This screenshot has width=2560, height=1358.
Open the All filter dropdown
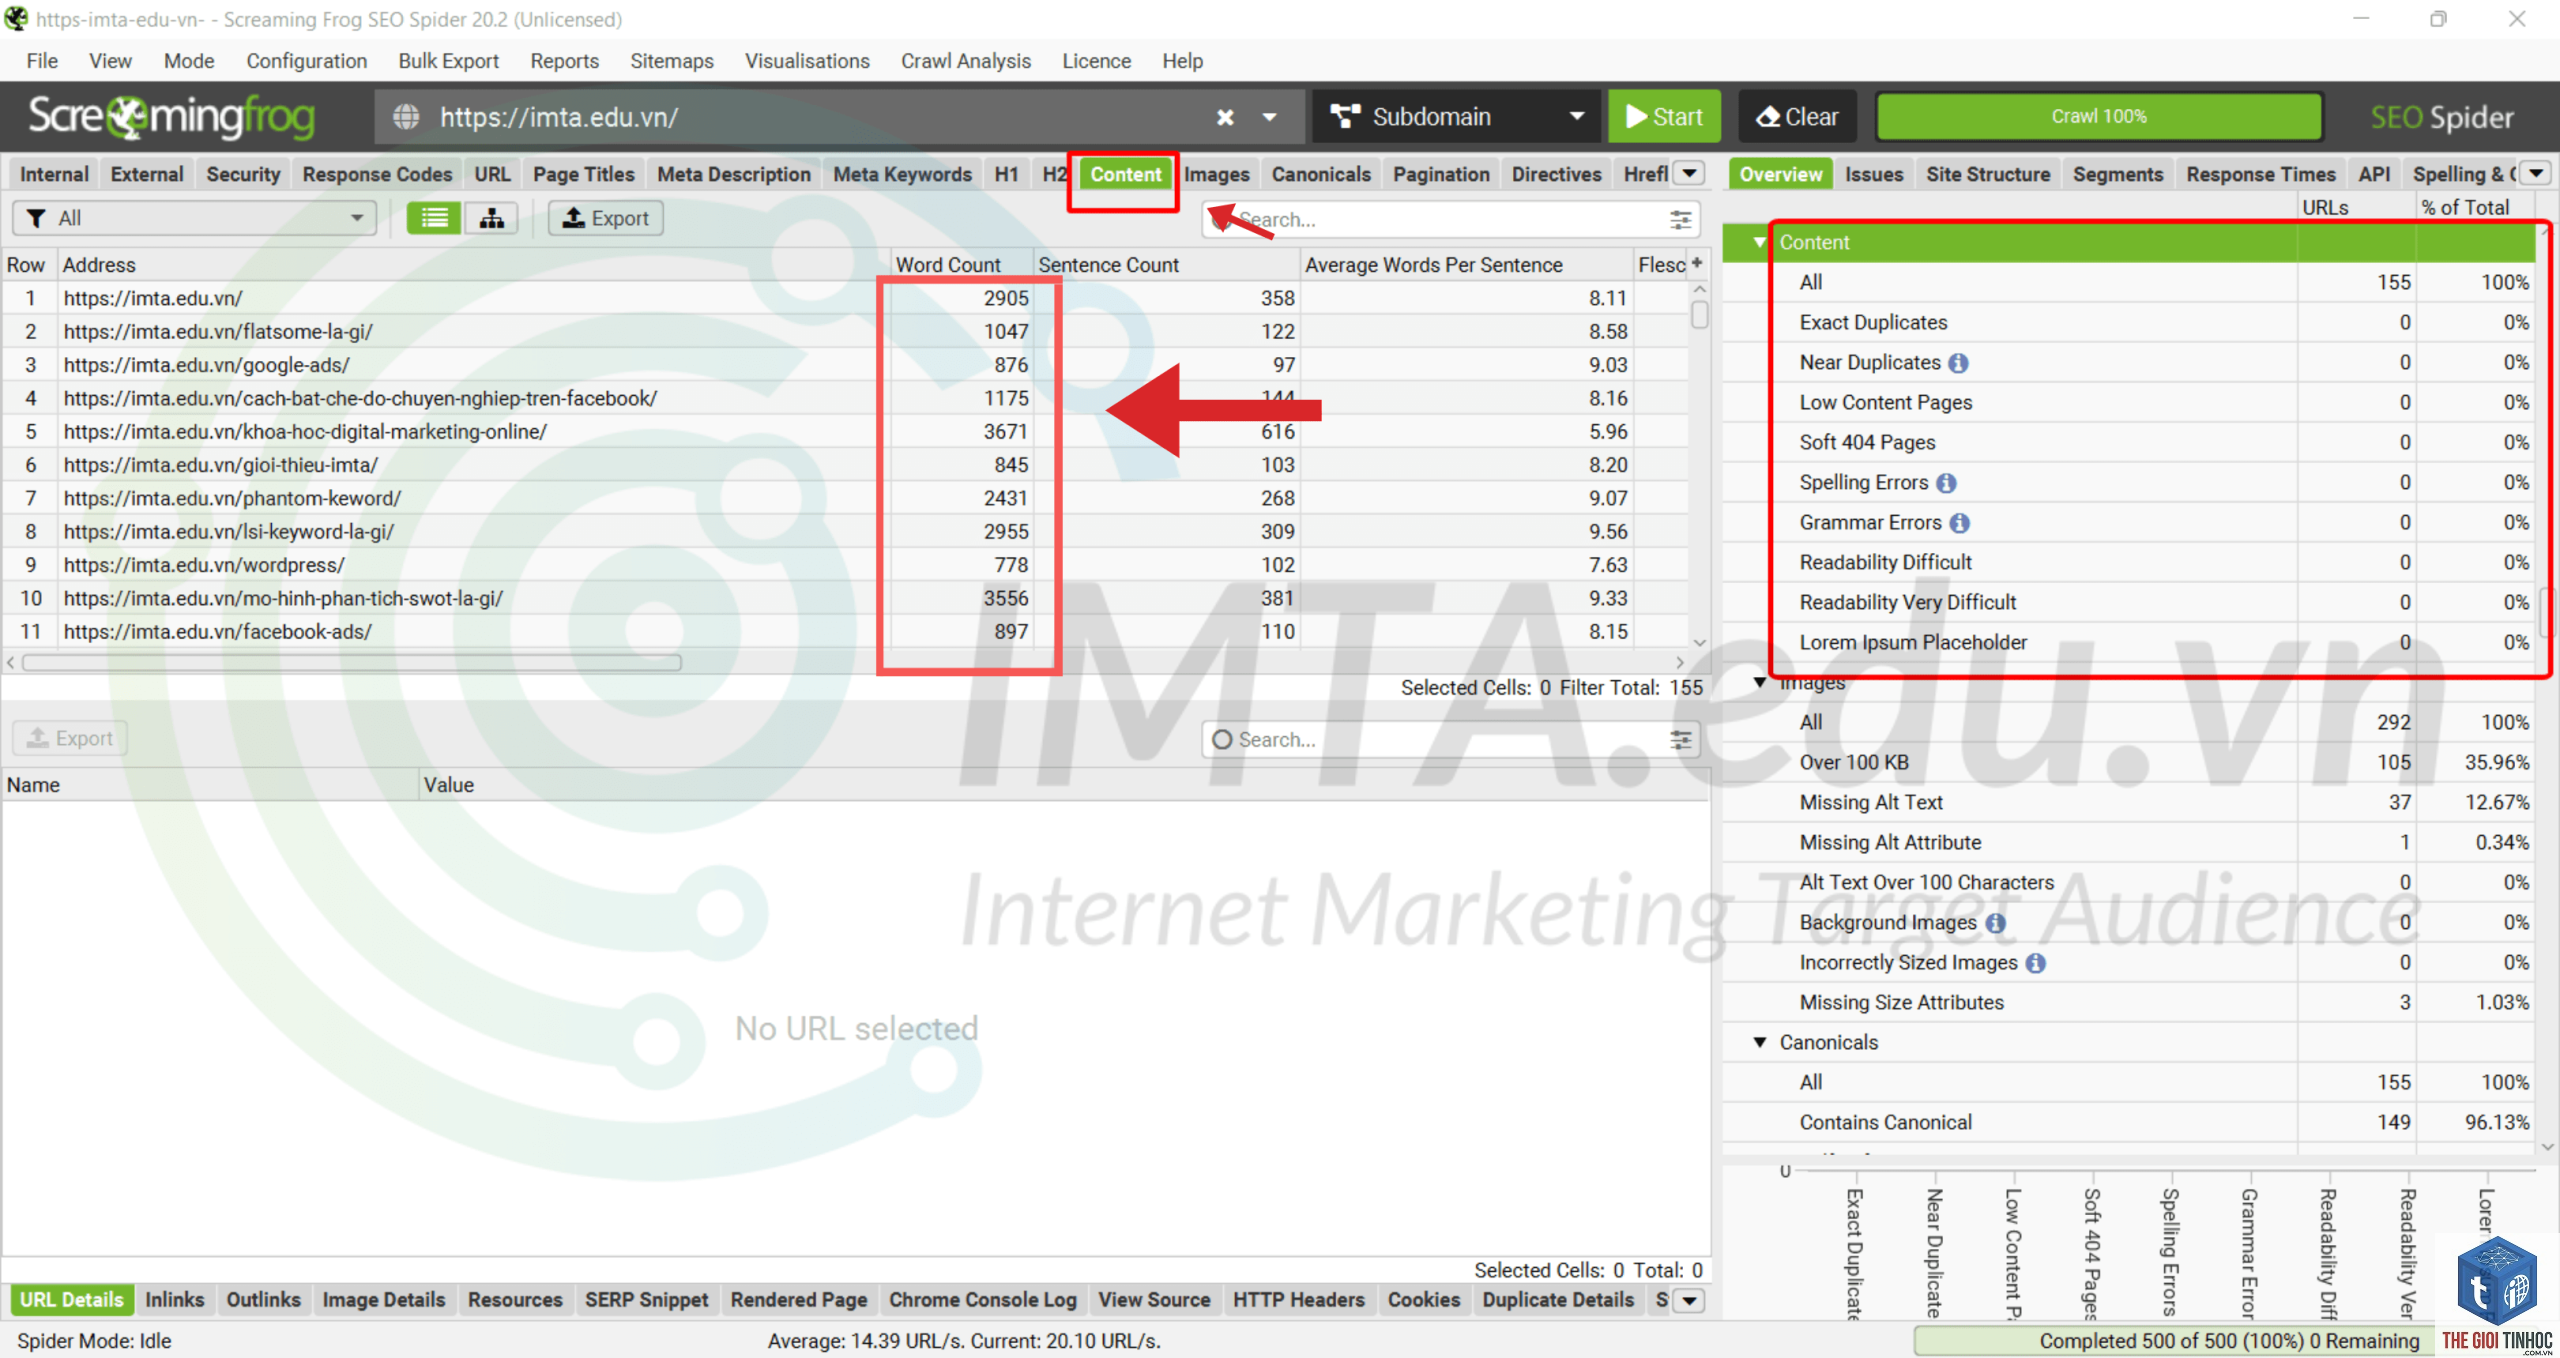pyautogui.click(x=194, y=218)
